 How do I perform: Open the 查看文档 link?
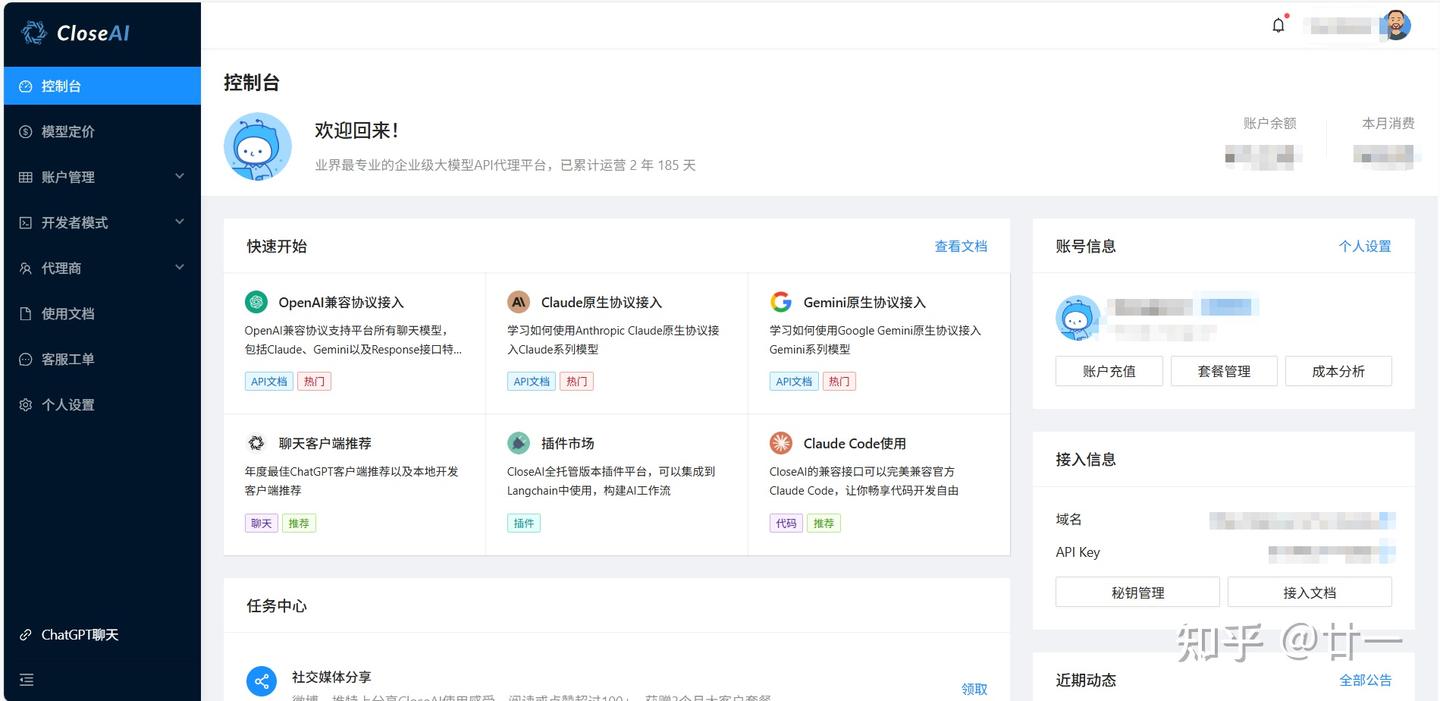(x=961, y=245)
